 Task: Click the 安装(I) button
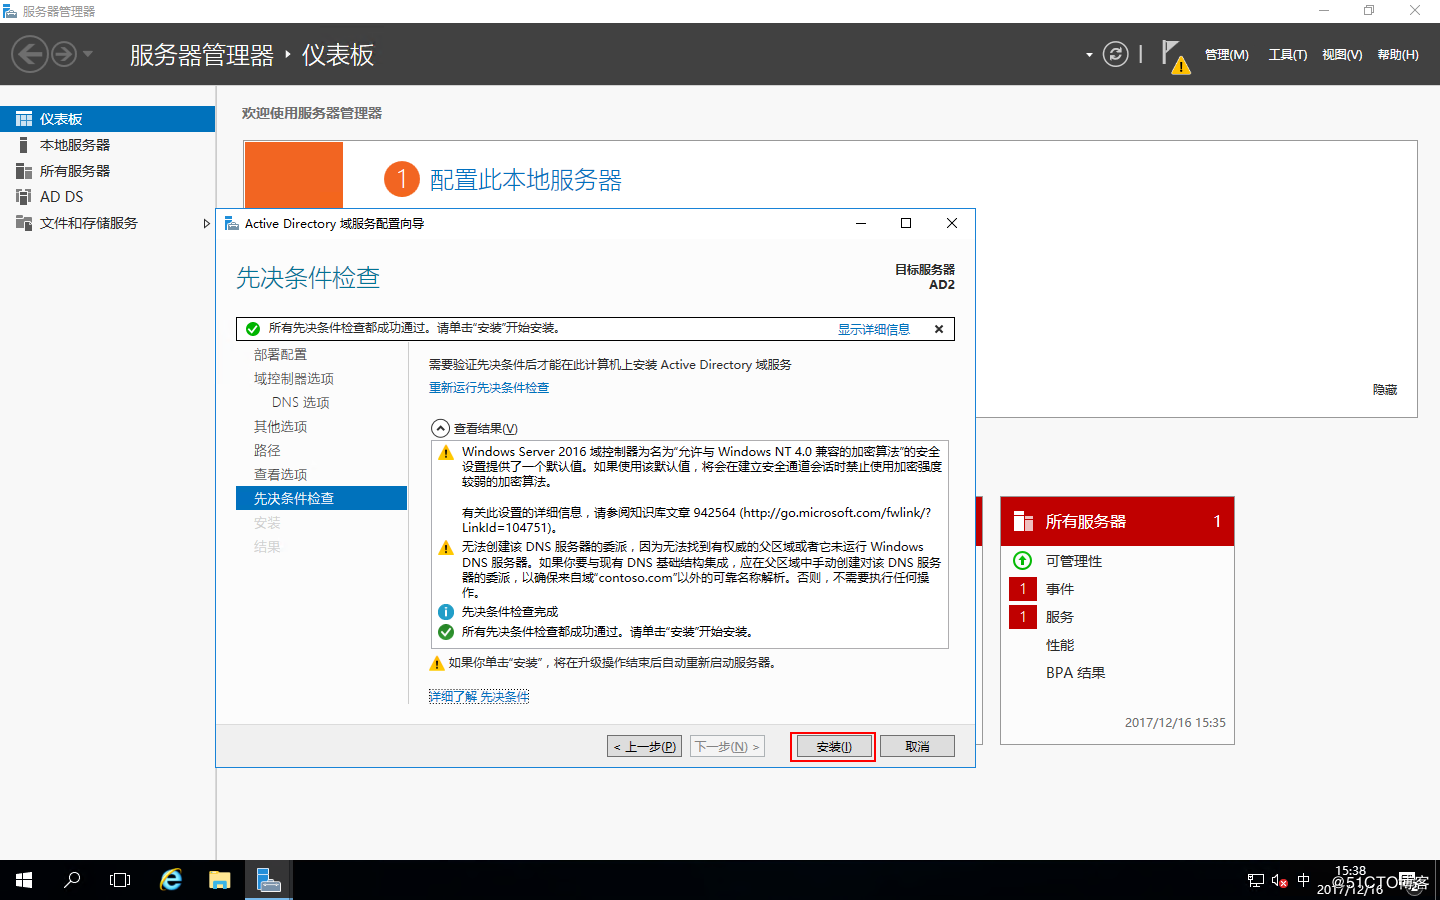click(833, 747)
